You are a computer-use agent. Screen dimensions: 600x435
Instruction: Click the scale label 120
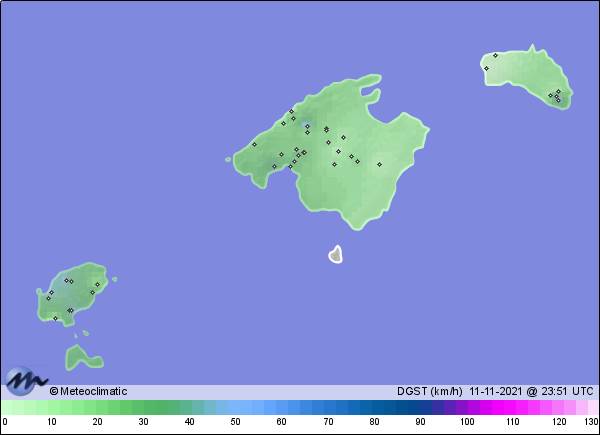pos(559,422)
